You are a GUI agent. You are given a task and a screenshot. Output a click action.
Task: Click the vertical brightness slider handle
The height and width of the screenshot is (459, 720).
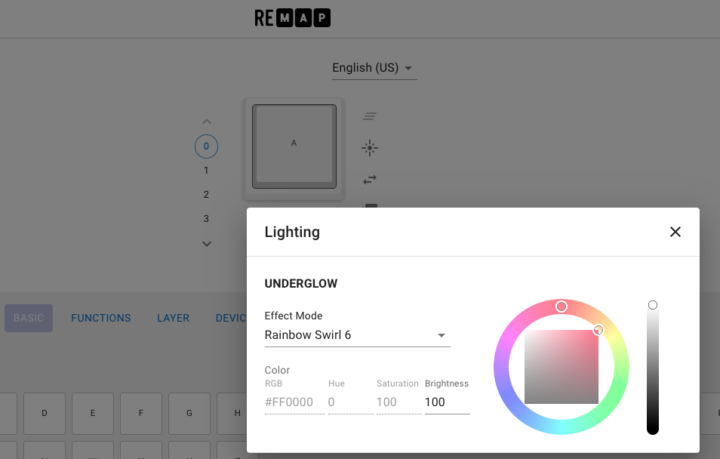point(653,305)
